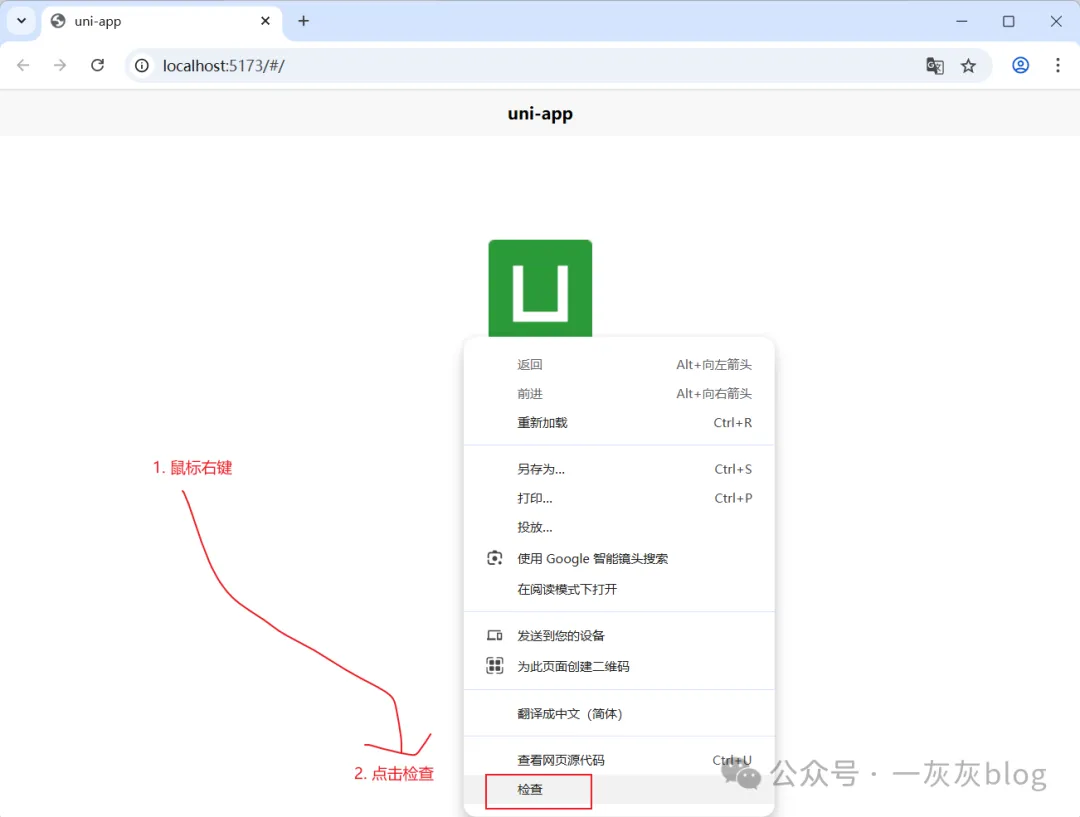Click 打印... in the context menu

click(x=535, y=498)
